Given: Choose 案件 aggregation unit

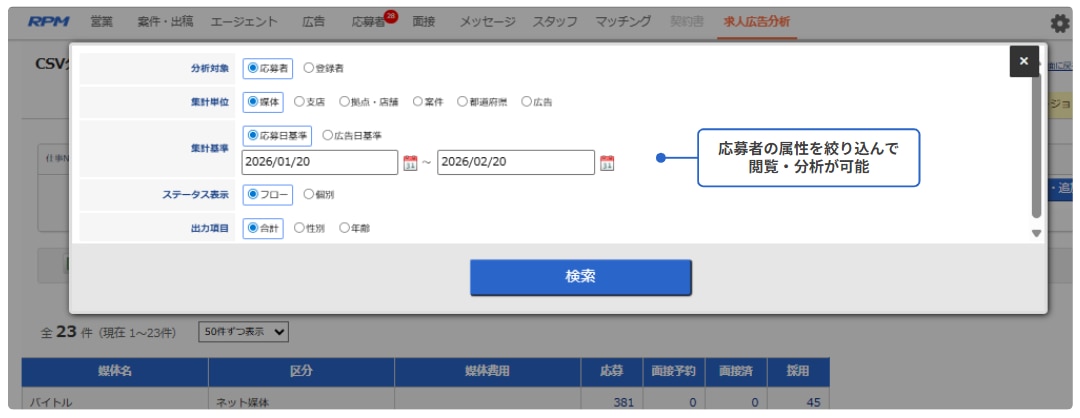Looking at the screenshot, I should click(428, 101).
